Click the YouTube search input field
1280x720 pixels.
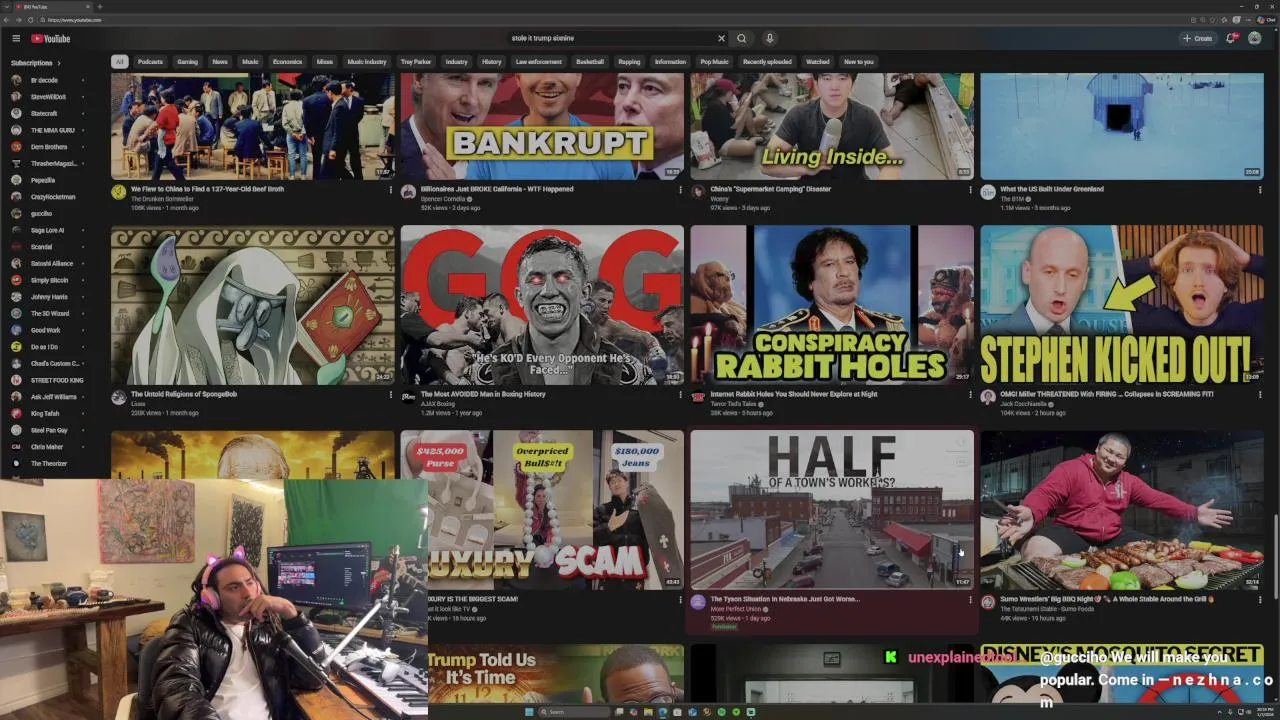[610, 38]
